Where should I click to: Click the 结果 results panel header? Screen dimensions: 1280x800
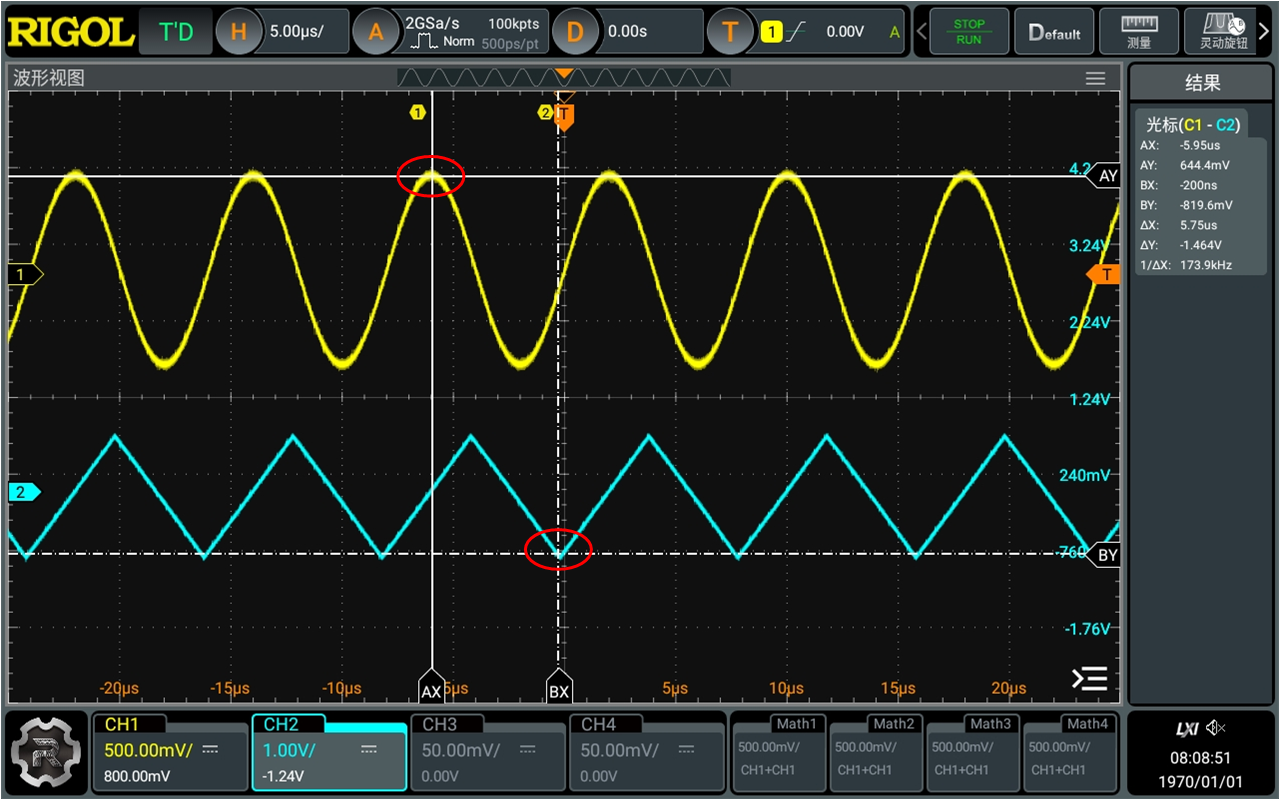(1202, 83)
